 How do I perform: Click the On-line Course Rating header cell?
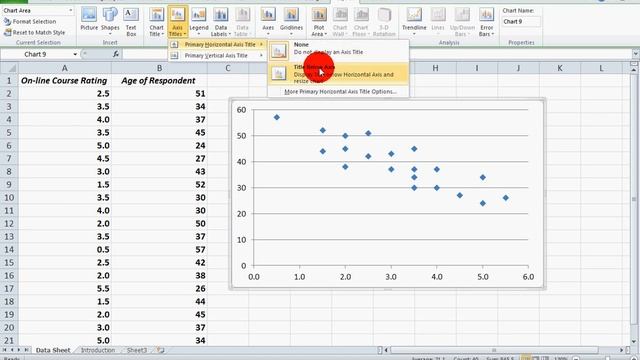click(64, 80)
